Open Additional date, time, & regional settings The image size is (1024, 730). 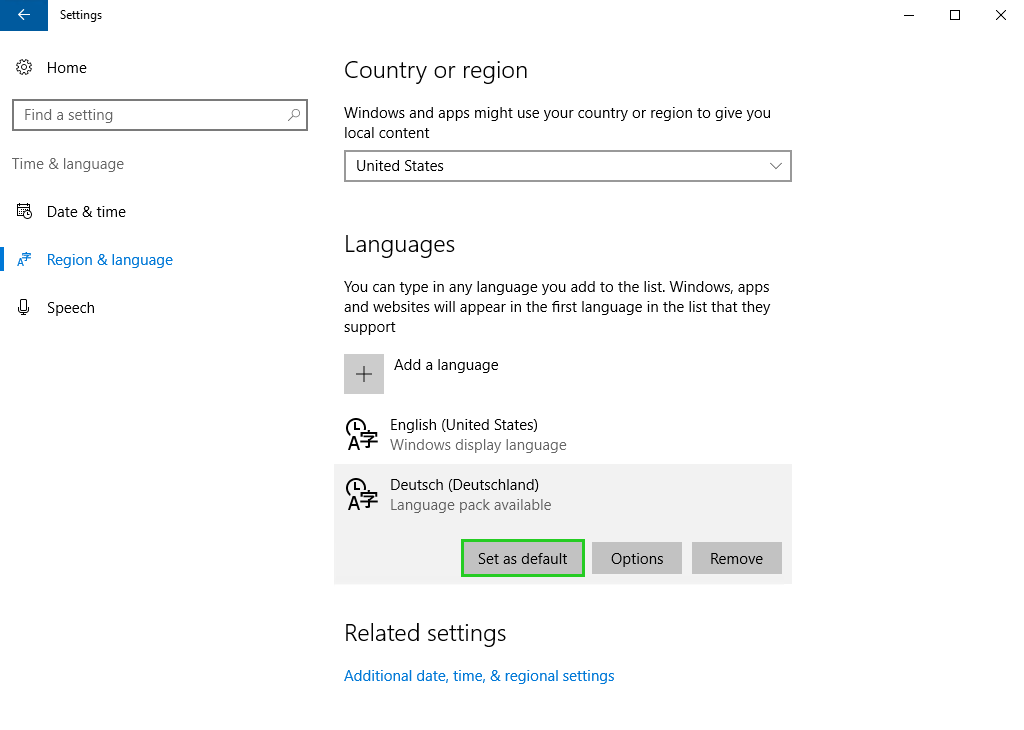pos(479,675)
